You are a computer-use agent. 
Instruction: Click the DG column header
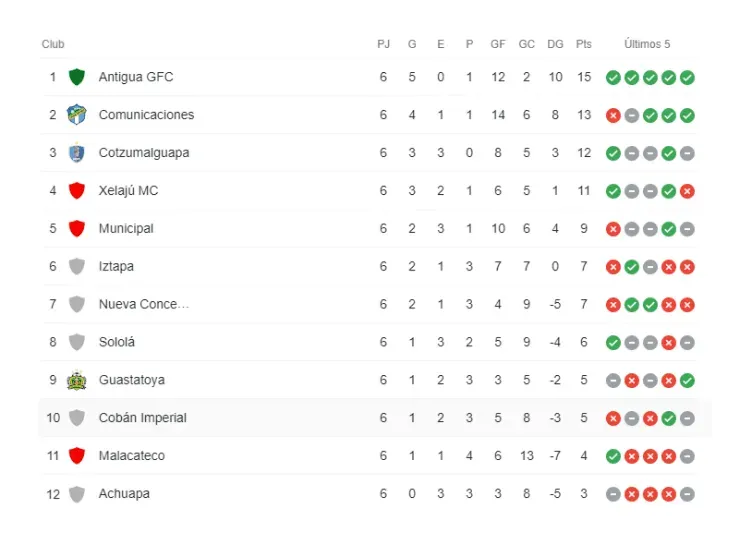(555, 44)
